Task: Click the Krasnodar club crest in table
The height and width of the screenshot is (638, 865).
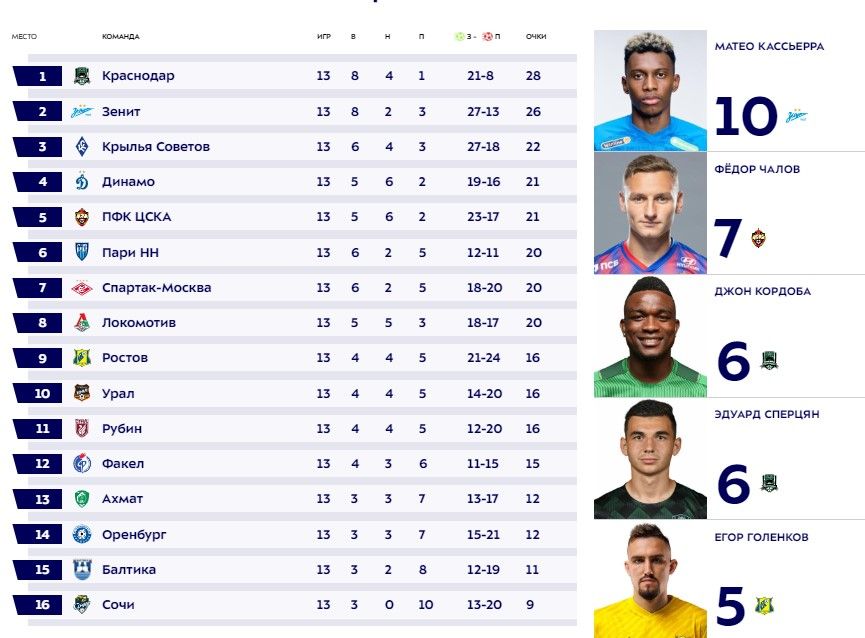Action: click(x=82, y=76)
